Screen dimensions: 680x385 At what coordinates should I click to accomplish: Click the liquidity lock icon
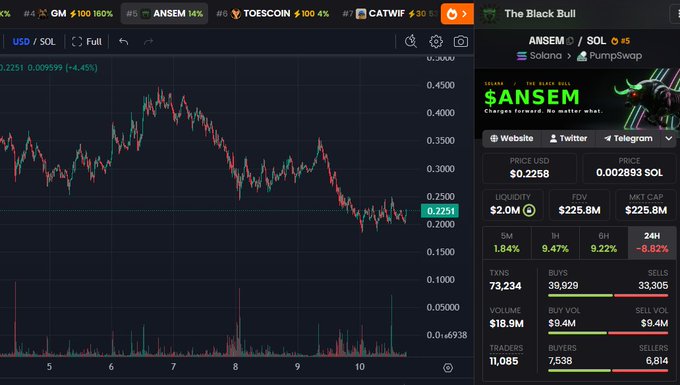click(529, 210)
